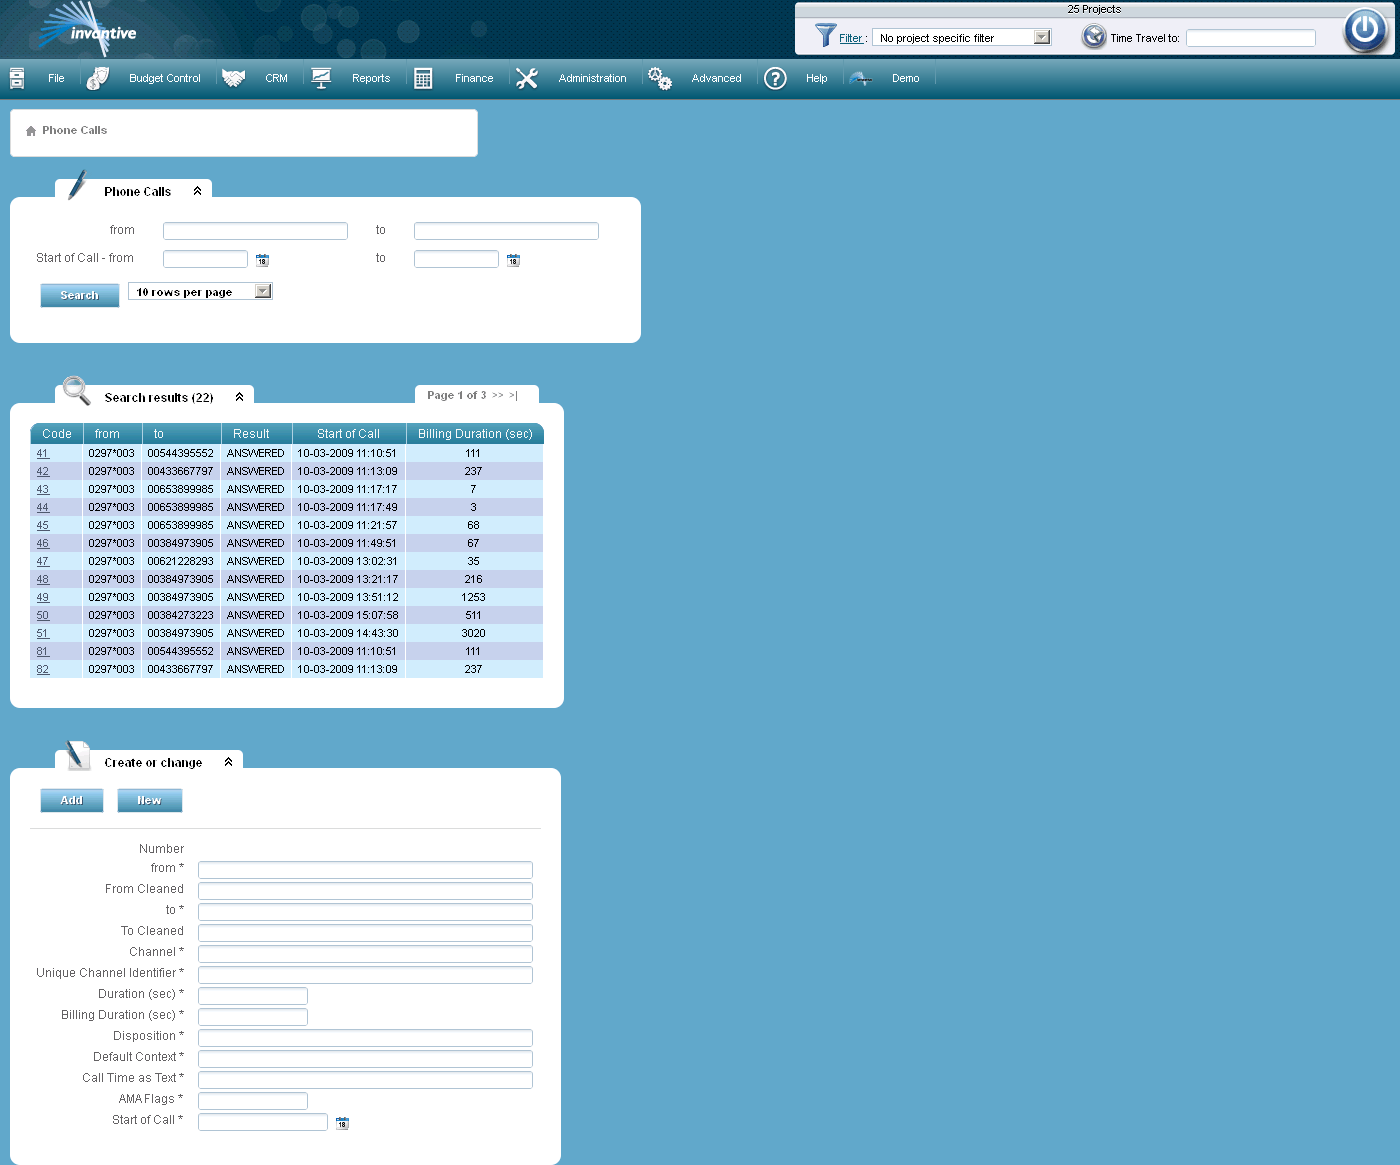Collapse the Phone Calls search panel

coord(197,191)
